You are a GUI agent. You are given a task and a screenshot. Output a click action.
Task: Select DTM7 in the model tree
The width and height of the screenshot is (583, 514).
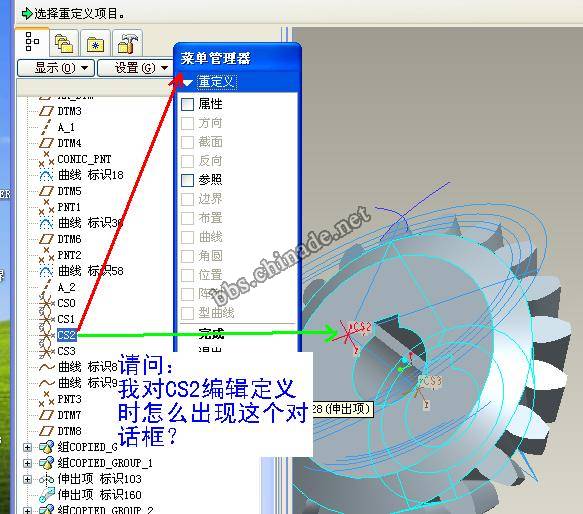coord(69,415)
